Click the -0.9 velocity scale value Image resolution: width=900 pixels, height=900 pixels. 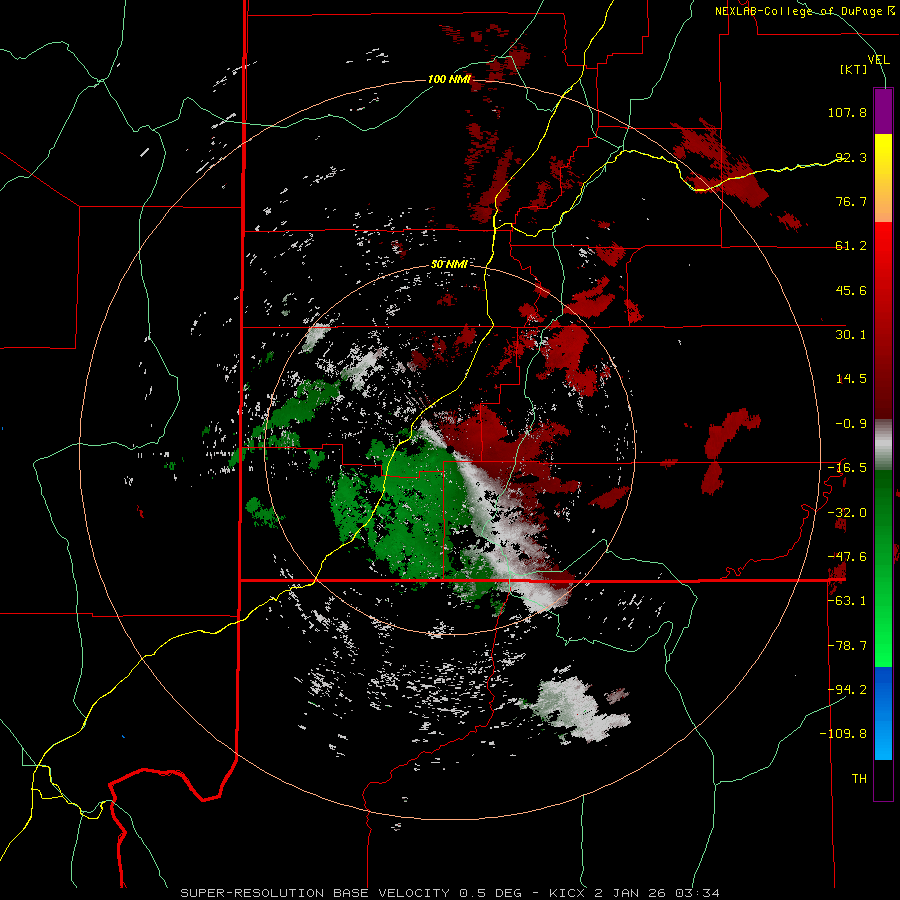coord(851,424)
